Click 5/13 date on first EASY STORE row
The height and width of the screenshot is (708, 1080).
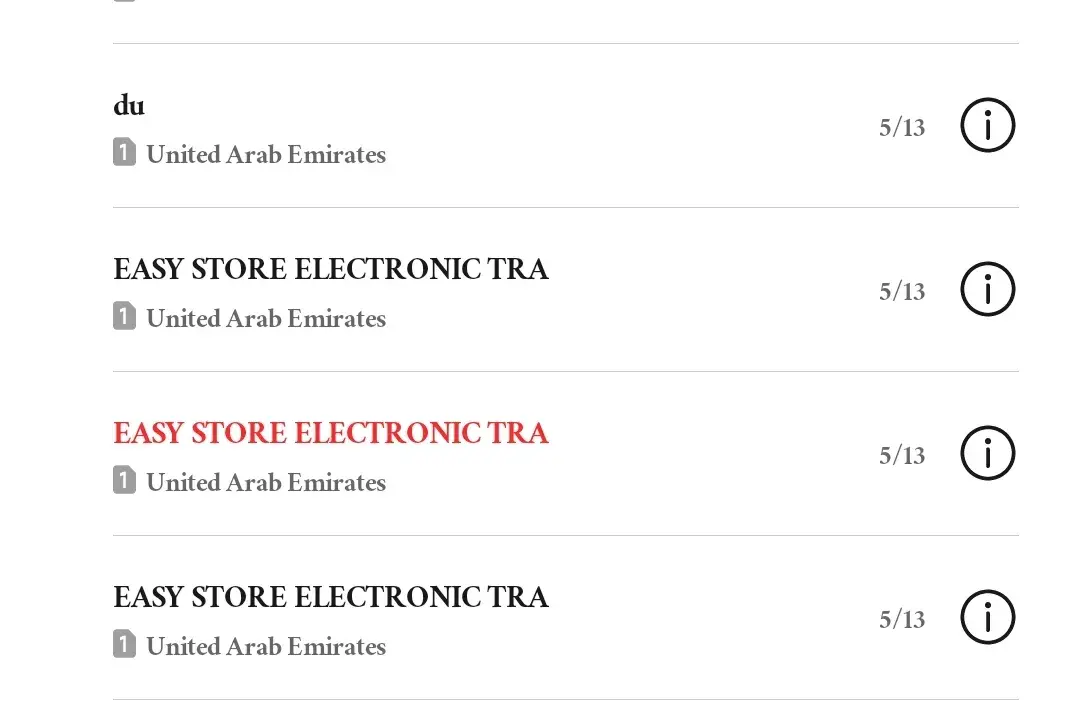click(902, 292)
